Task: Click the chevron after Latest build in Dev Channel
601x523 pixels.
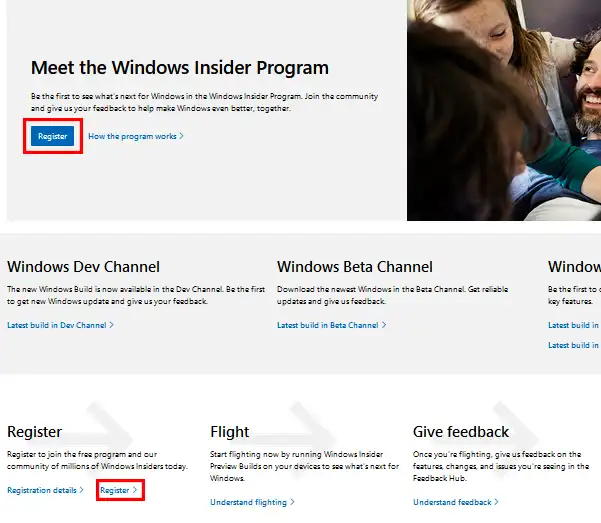Action: [112, 325]
